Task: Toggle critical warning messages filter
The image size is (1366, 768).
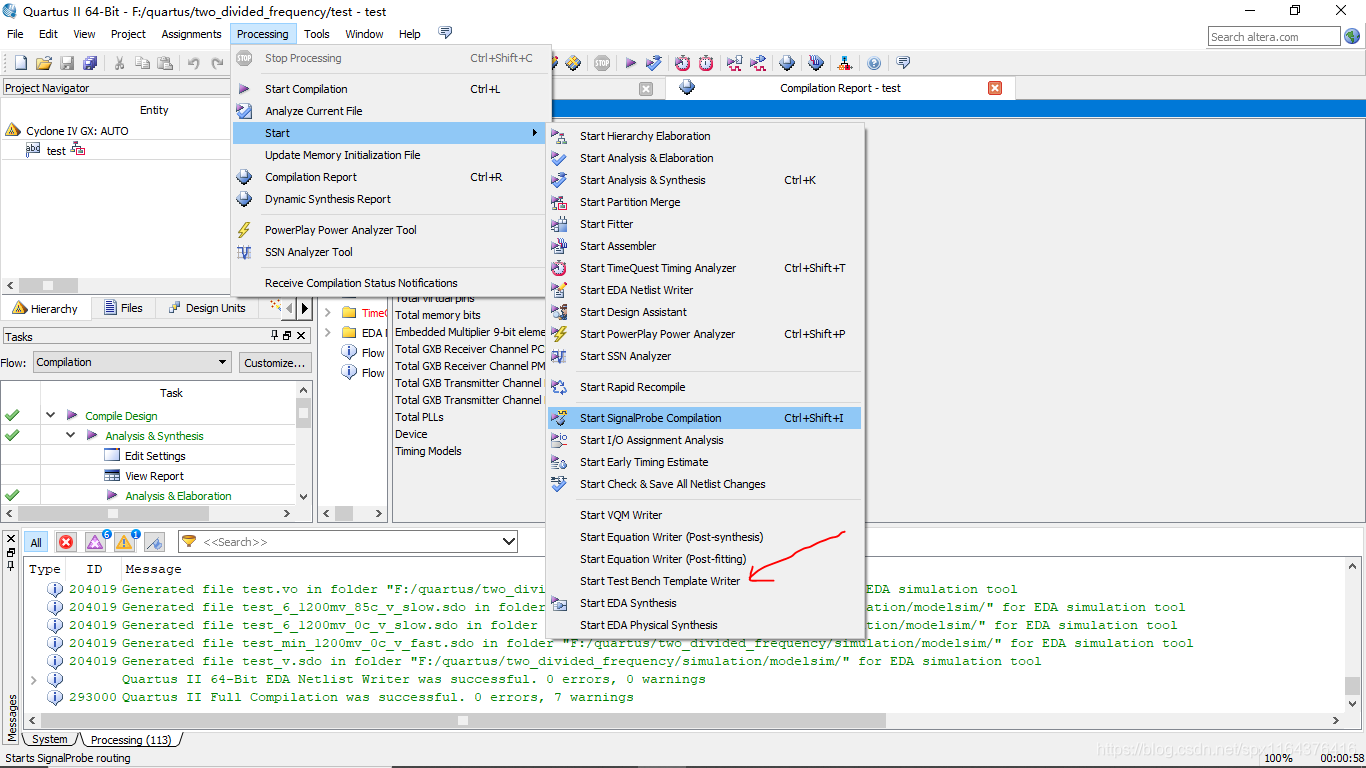Action: 96,542
